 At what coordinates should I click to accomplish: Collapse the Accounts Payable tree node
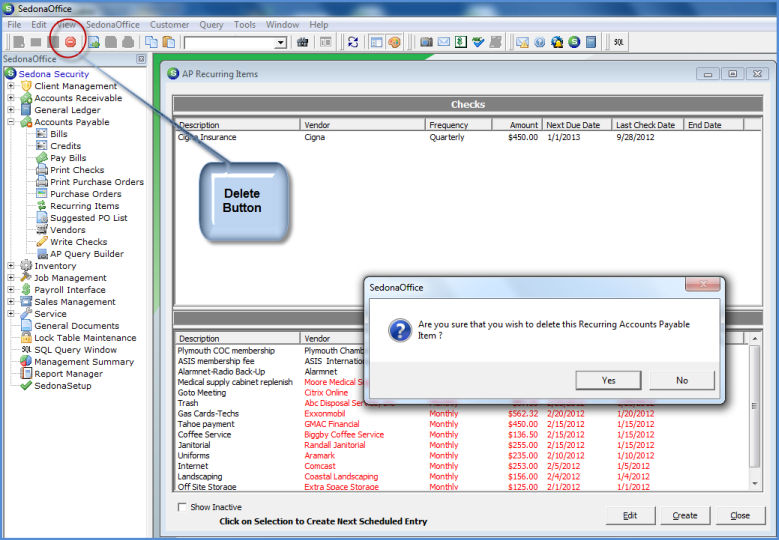11,122
